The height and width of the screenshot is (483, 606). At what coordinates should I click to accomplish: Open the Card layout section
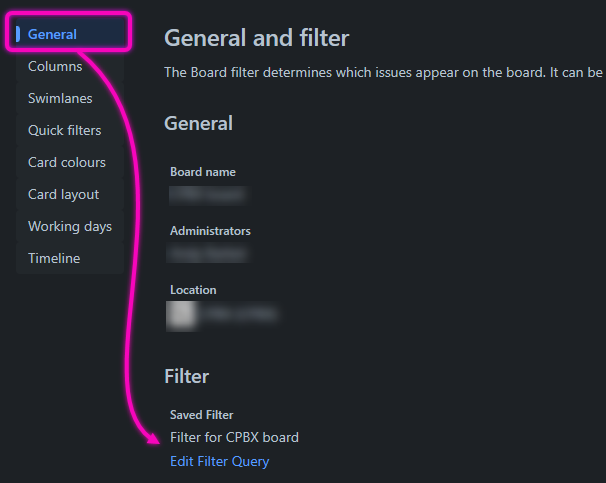(63, 195)
